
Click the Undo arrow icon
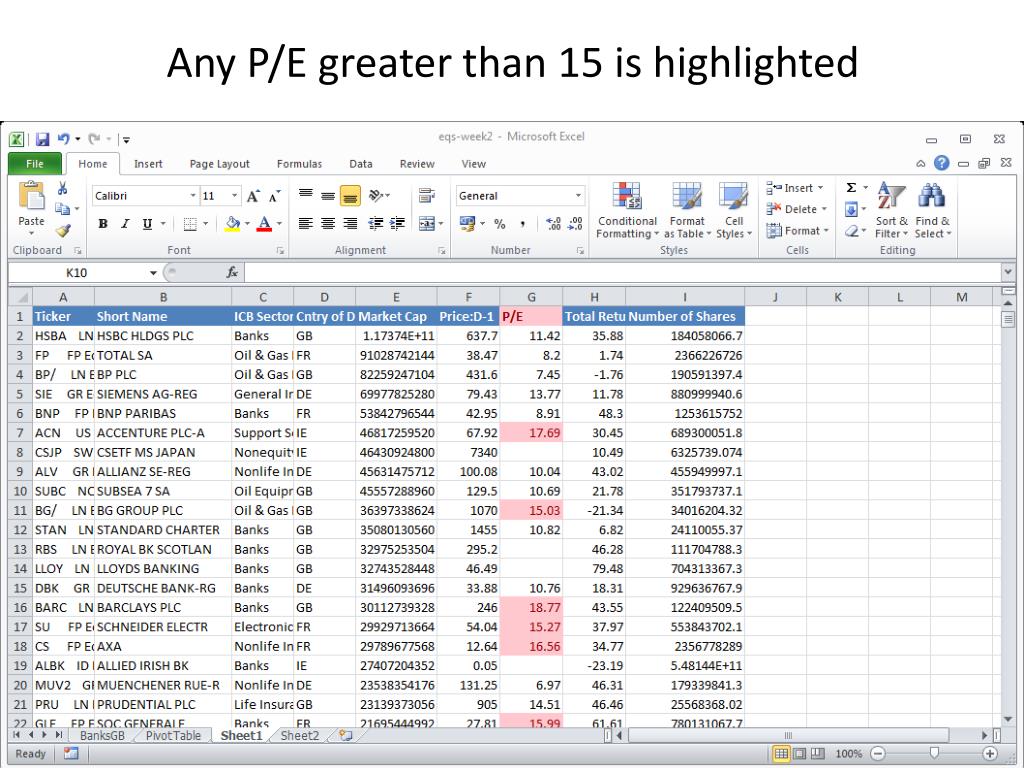63,139
